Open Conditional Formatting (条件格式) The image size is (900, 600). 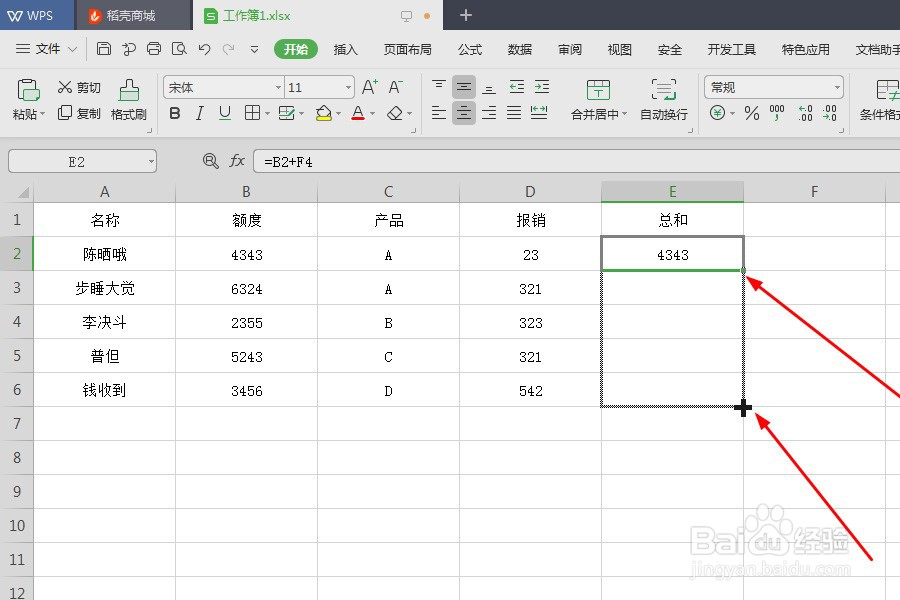(880, 99)
